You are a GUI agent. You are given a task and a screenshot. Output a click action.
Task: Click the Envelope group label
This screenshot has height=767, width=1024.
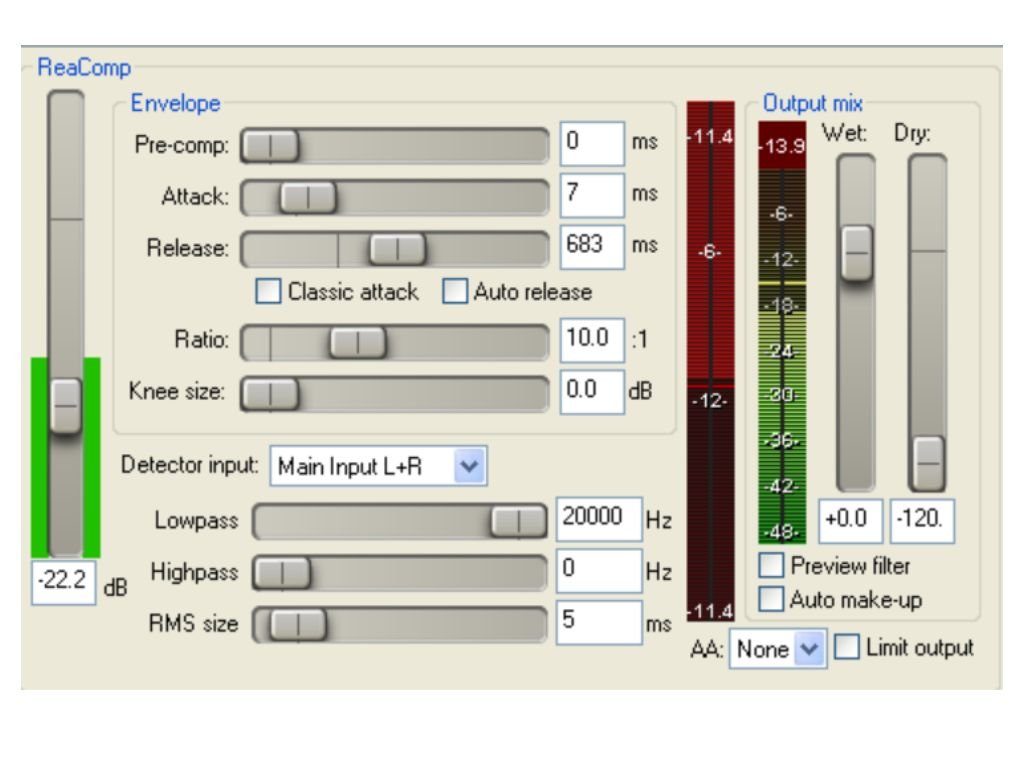pyautogui.click(x=175, y=103)
